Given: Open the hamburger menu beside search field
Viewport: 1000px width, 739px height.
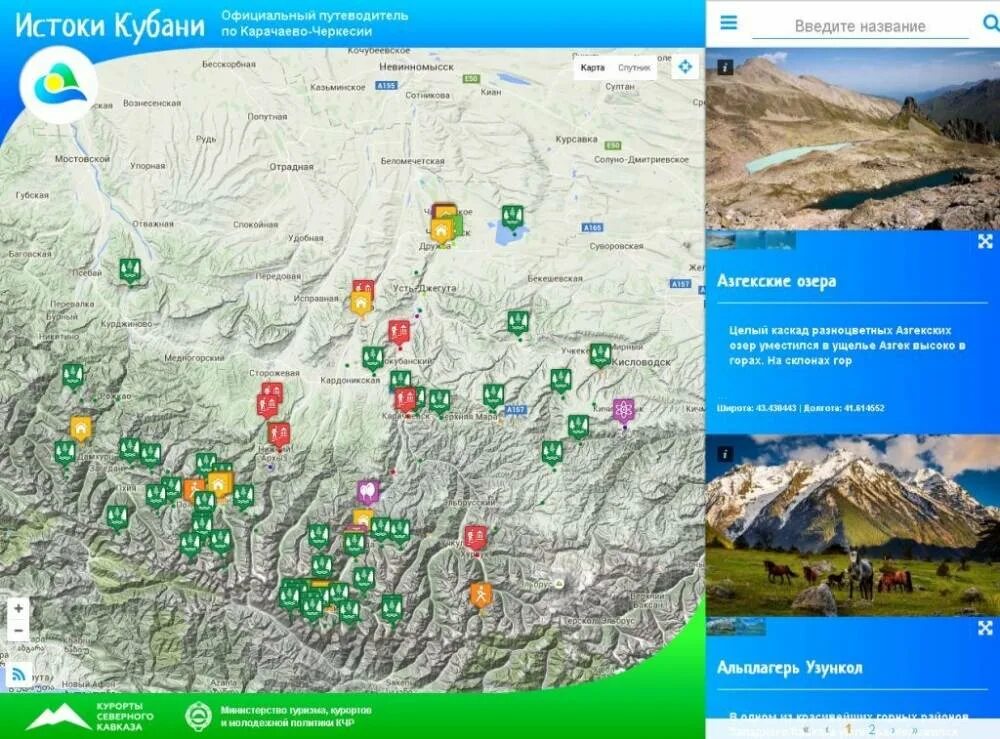Looking at the screenshot, I should (x=728, y=23).
